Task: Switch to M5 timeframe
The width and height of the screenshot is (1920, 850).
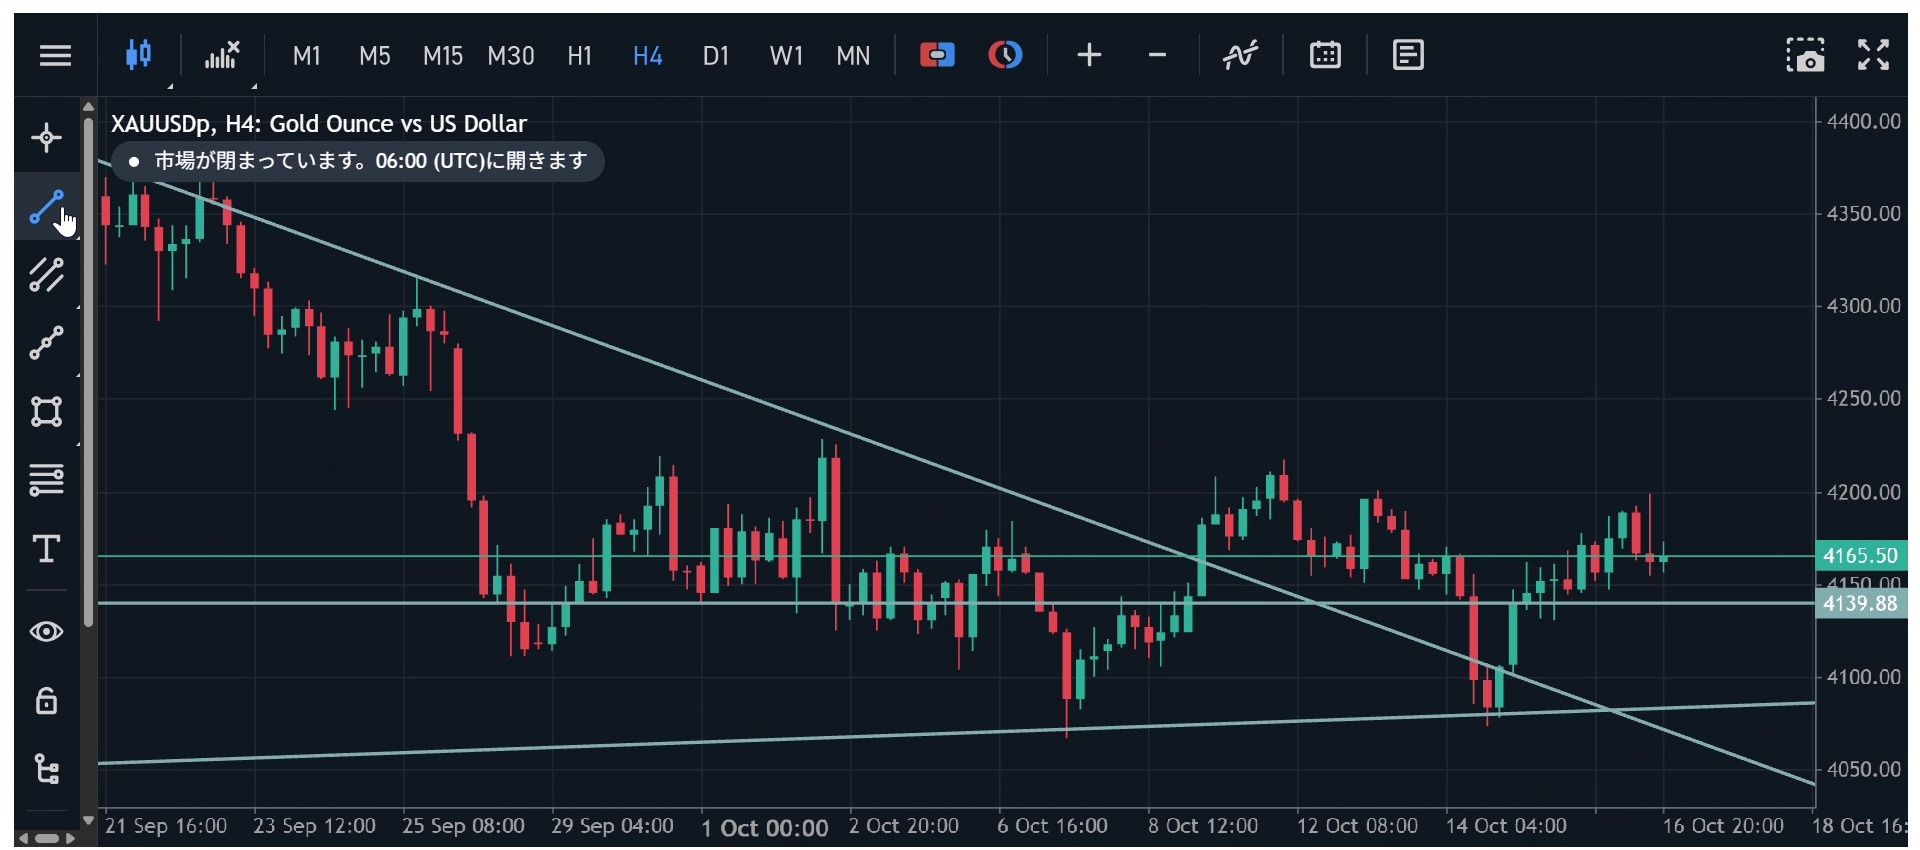Action: coord(375,56)
